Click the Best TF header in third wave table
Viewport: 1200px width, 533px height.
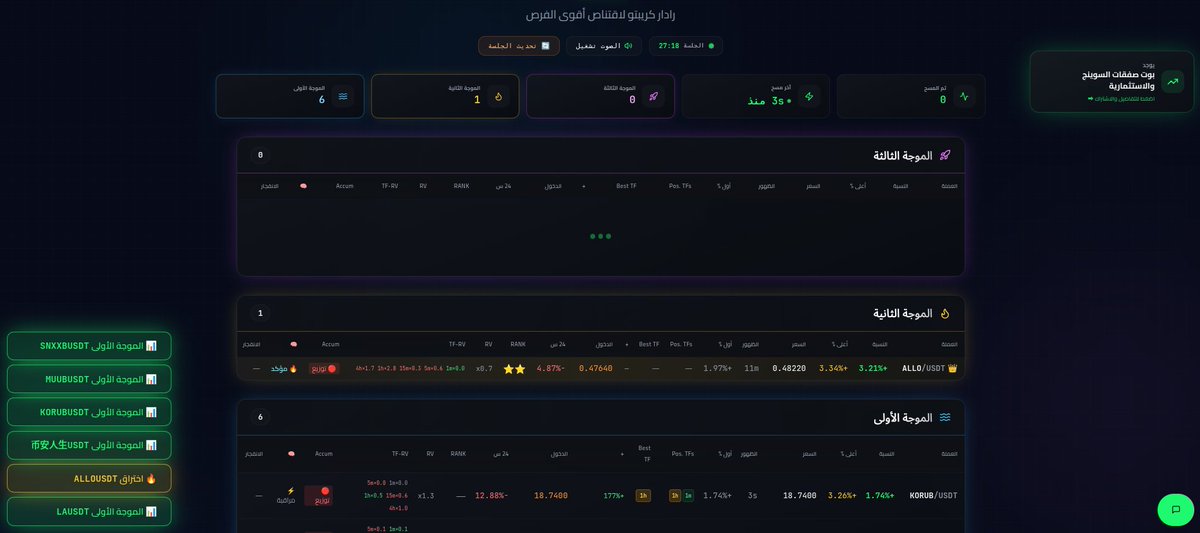coord(626,186)
